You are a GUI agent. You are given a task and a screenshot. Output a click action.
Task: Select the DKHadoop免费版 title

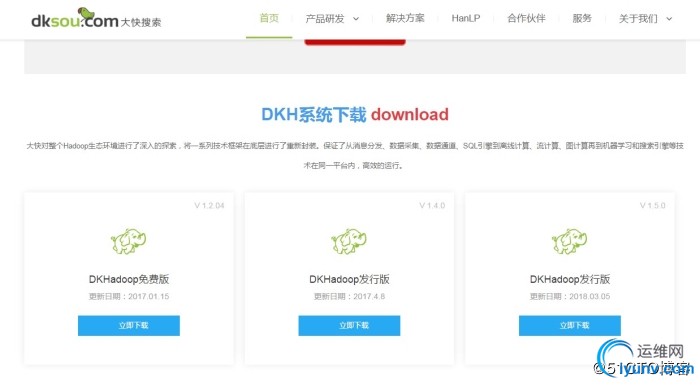[x=129, y=279]
